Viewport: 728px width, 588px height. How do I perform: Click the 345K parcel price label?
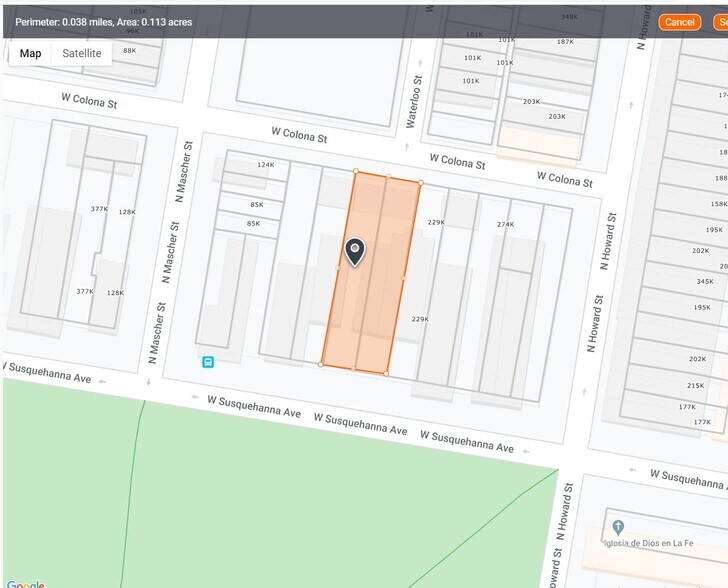click(703, 282)
